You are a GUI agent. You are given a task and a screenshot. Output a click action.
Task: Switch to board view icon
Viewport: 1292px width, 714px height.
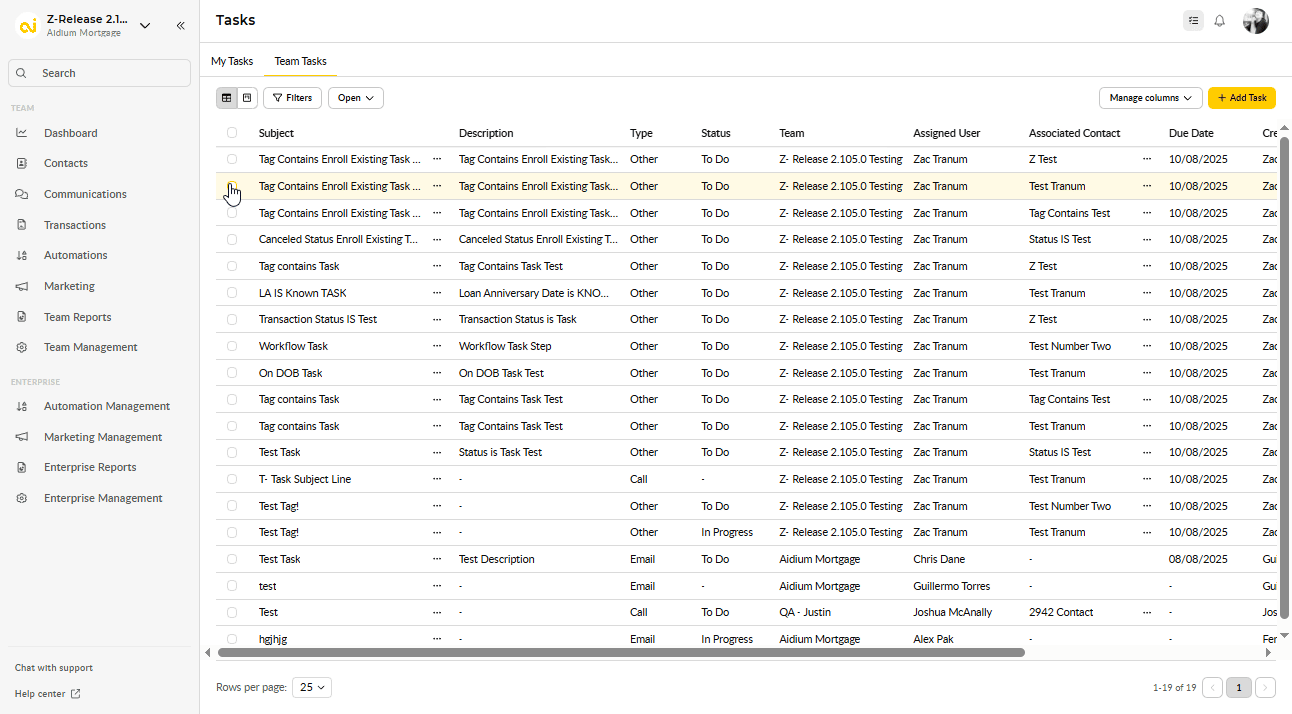point(247,98)
